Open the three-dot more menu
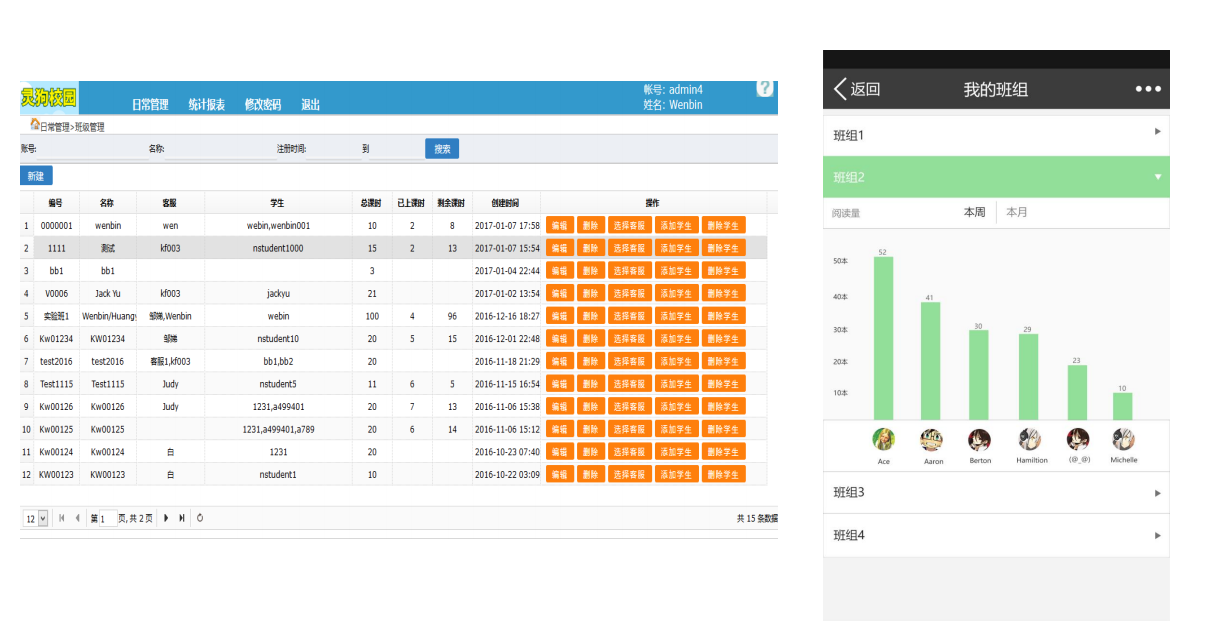1213x621 pixels. pyautogui.click(x=1148, y=89)
